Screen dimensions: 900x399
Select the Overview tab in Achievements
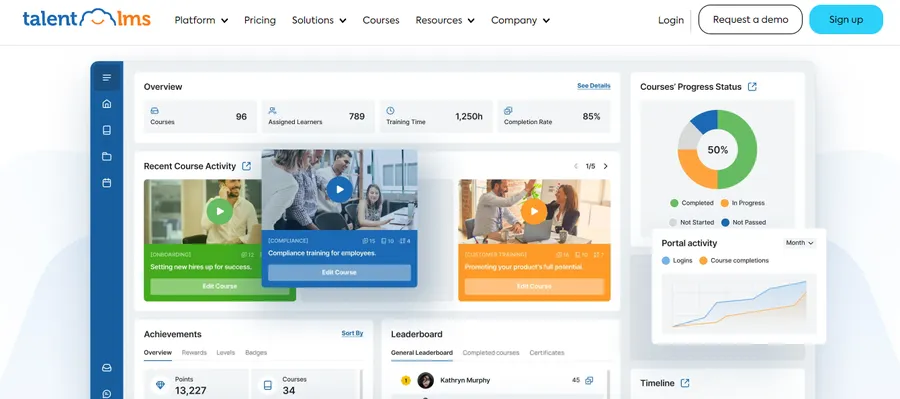(x=158, y=352)
